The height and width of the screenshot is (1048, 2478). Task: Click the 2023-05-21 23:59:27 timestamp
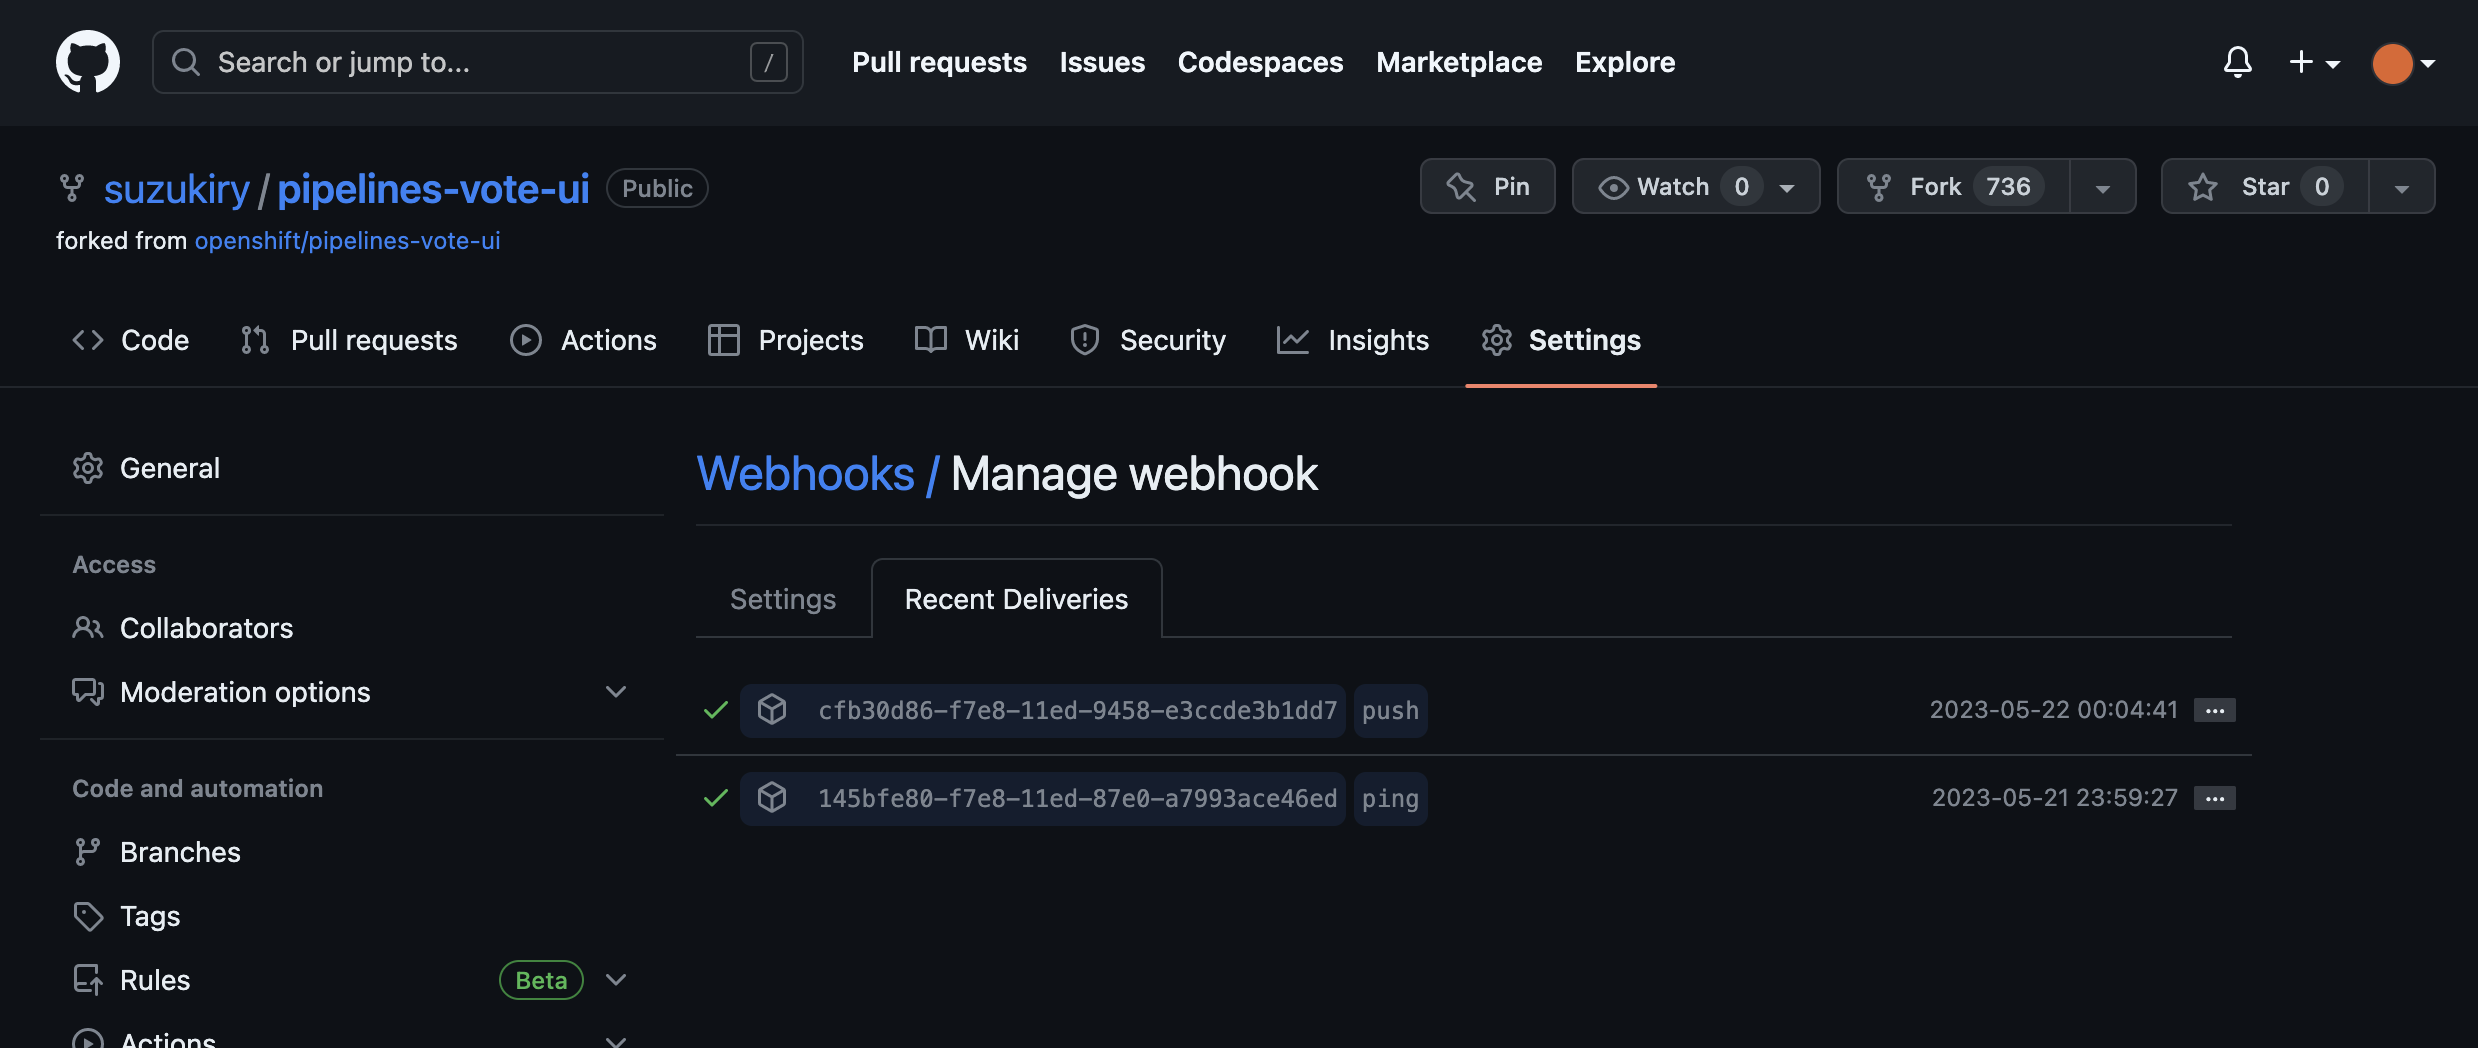2054,797
